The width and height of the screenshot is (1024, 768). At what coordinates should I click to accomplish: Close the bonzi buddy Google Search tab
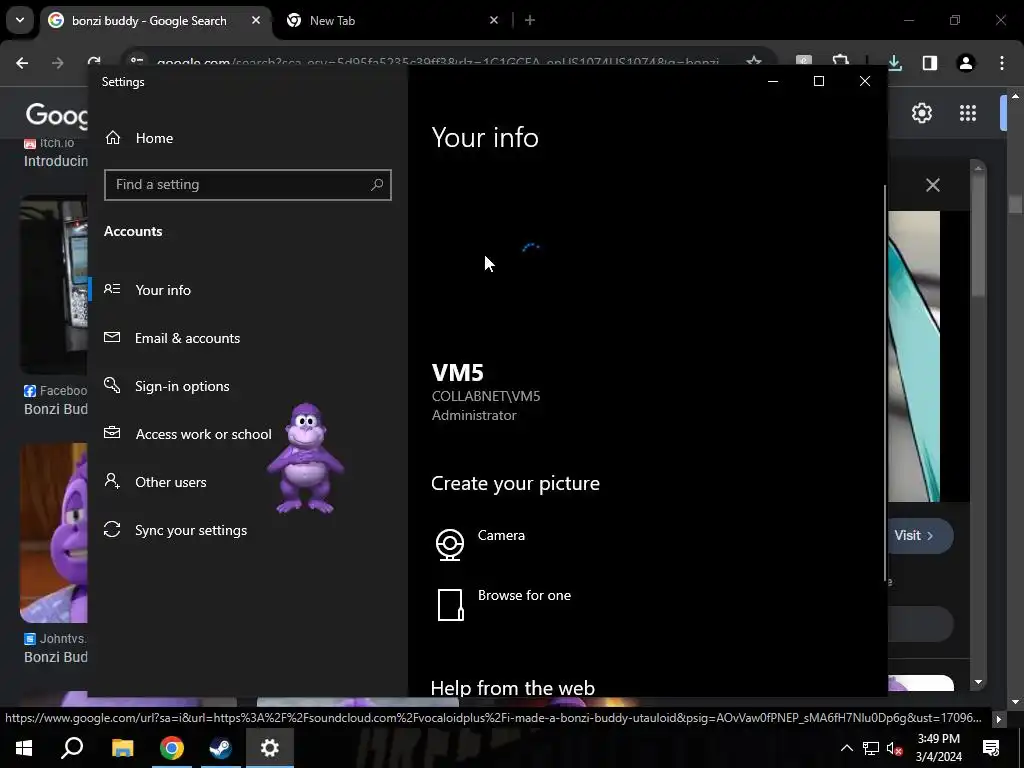256,20
